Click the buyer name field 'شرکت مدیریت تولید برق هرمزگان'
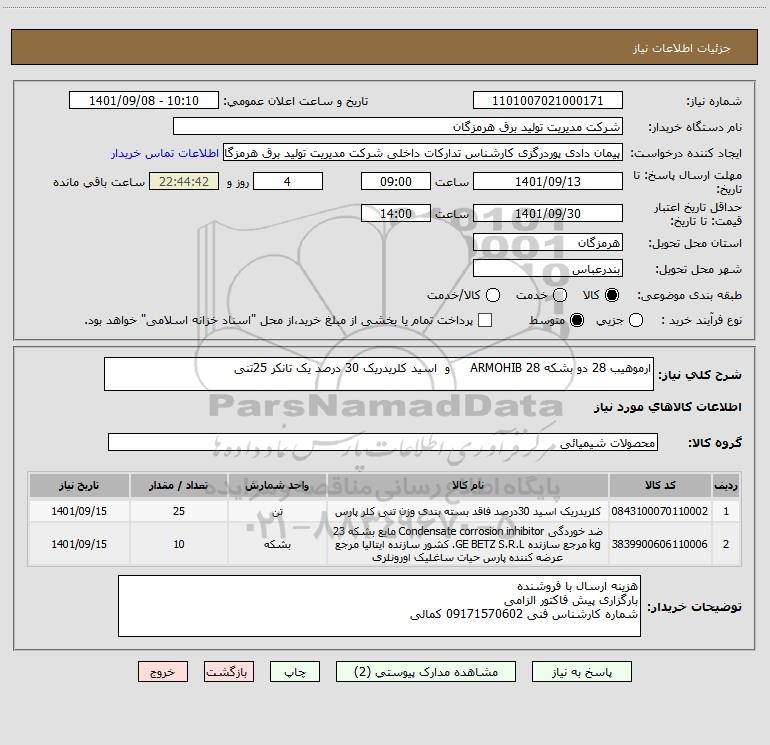 (x=398, y=127)
